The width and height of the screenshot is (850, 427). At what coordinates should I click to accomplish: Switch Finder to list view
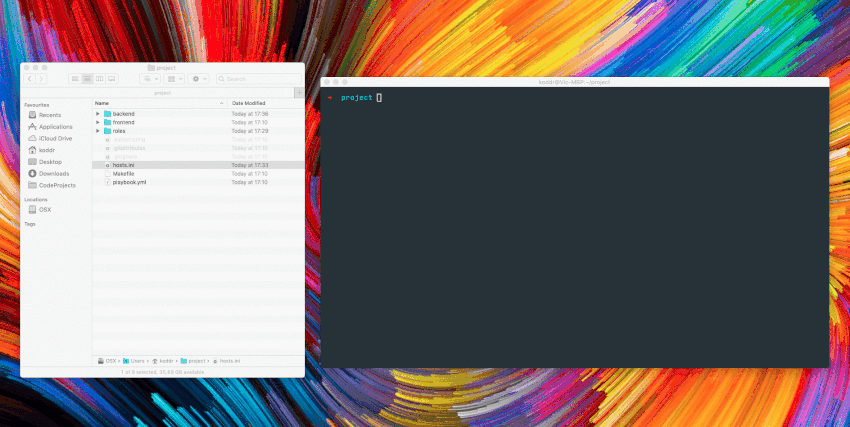tap(87, 79)
